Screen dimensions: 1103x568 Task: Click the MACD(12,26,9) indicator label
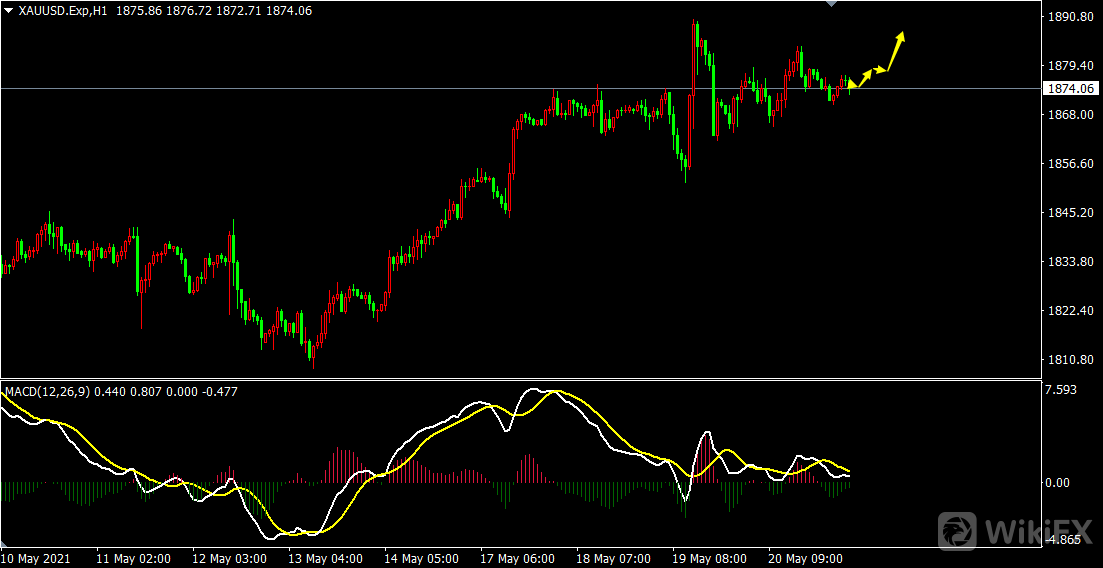click(47, 391)
